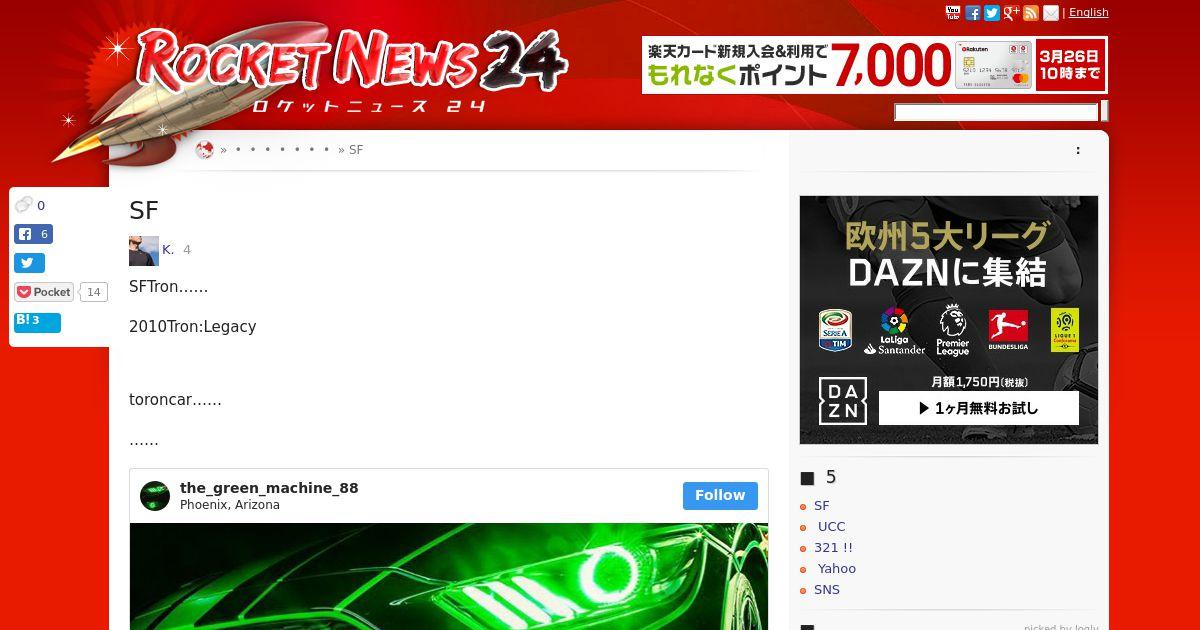Open ranking entry 321 !!
Viewport: 1200px width, 630px height.
833,548
